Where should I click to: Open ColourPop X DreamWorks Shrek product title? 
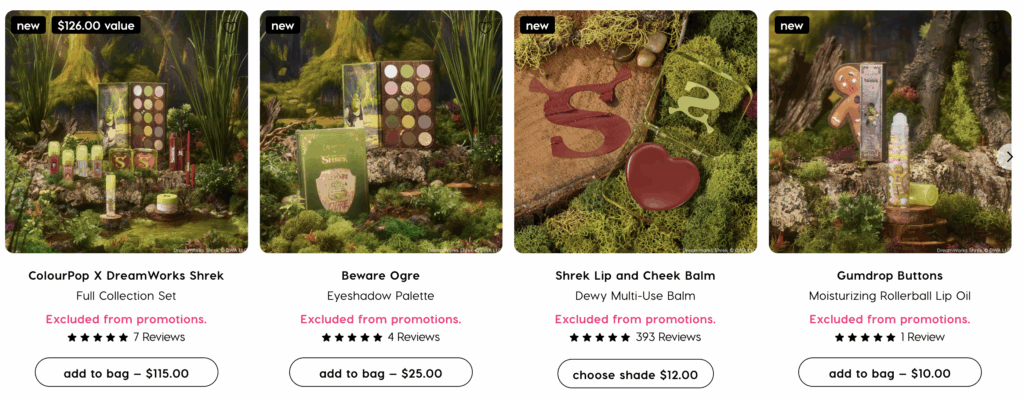click(126, 275)
